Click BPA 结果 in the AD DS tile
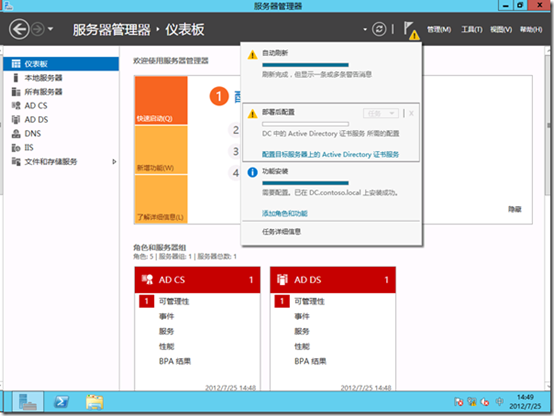Screen dimensions: 554x416 (310, 361)
